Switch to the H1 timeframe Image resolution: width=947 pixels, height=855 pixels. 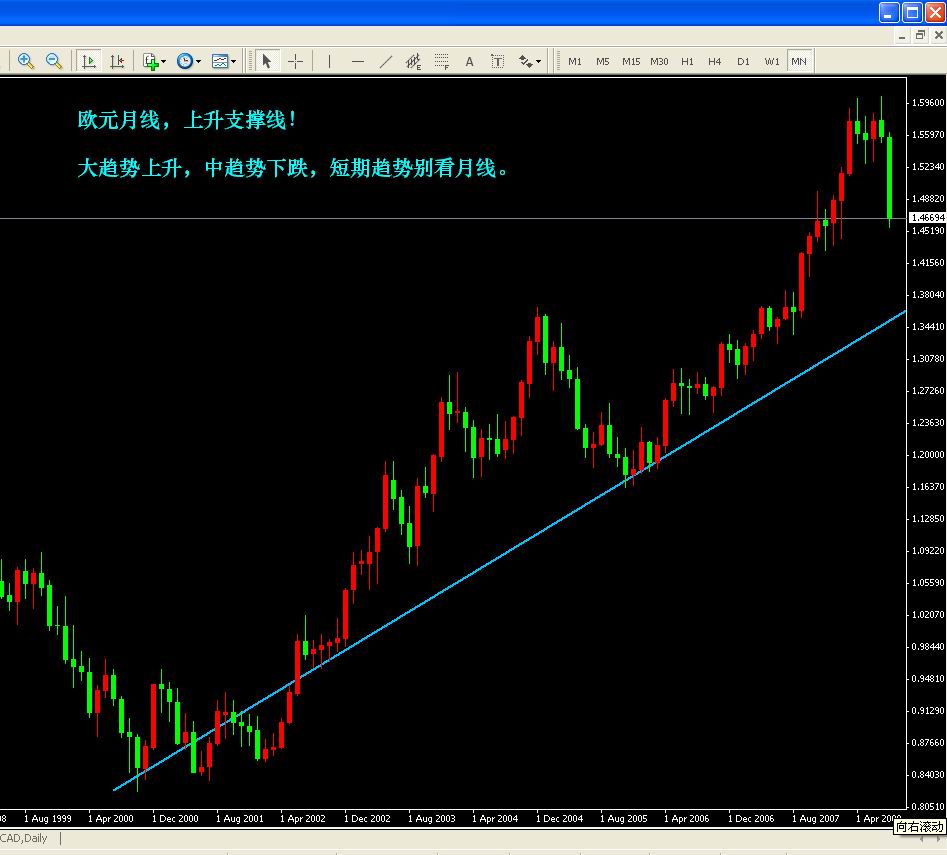(687, 61)
